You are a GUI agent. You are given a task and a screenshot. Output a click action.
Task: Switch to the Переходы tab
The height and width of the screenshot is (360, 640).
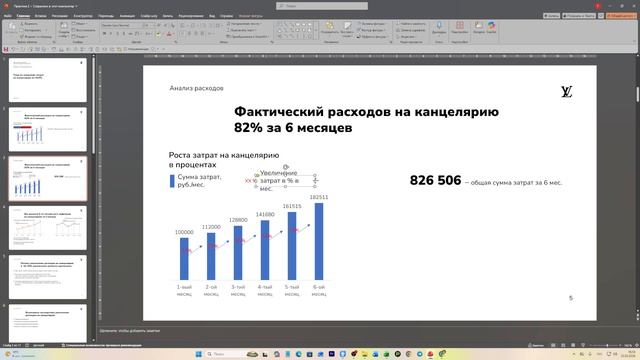(106, 16)
